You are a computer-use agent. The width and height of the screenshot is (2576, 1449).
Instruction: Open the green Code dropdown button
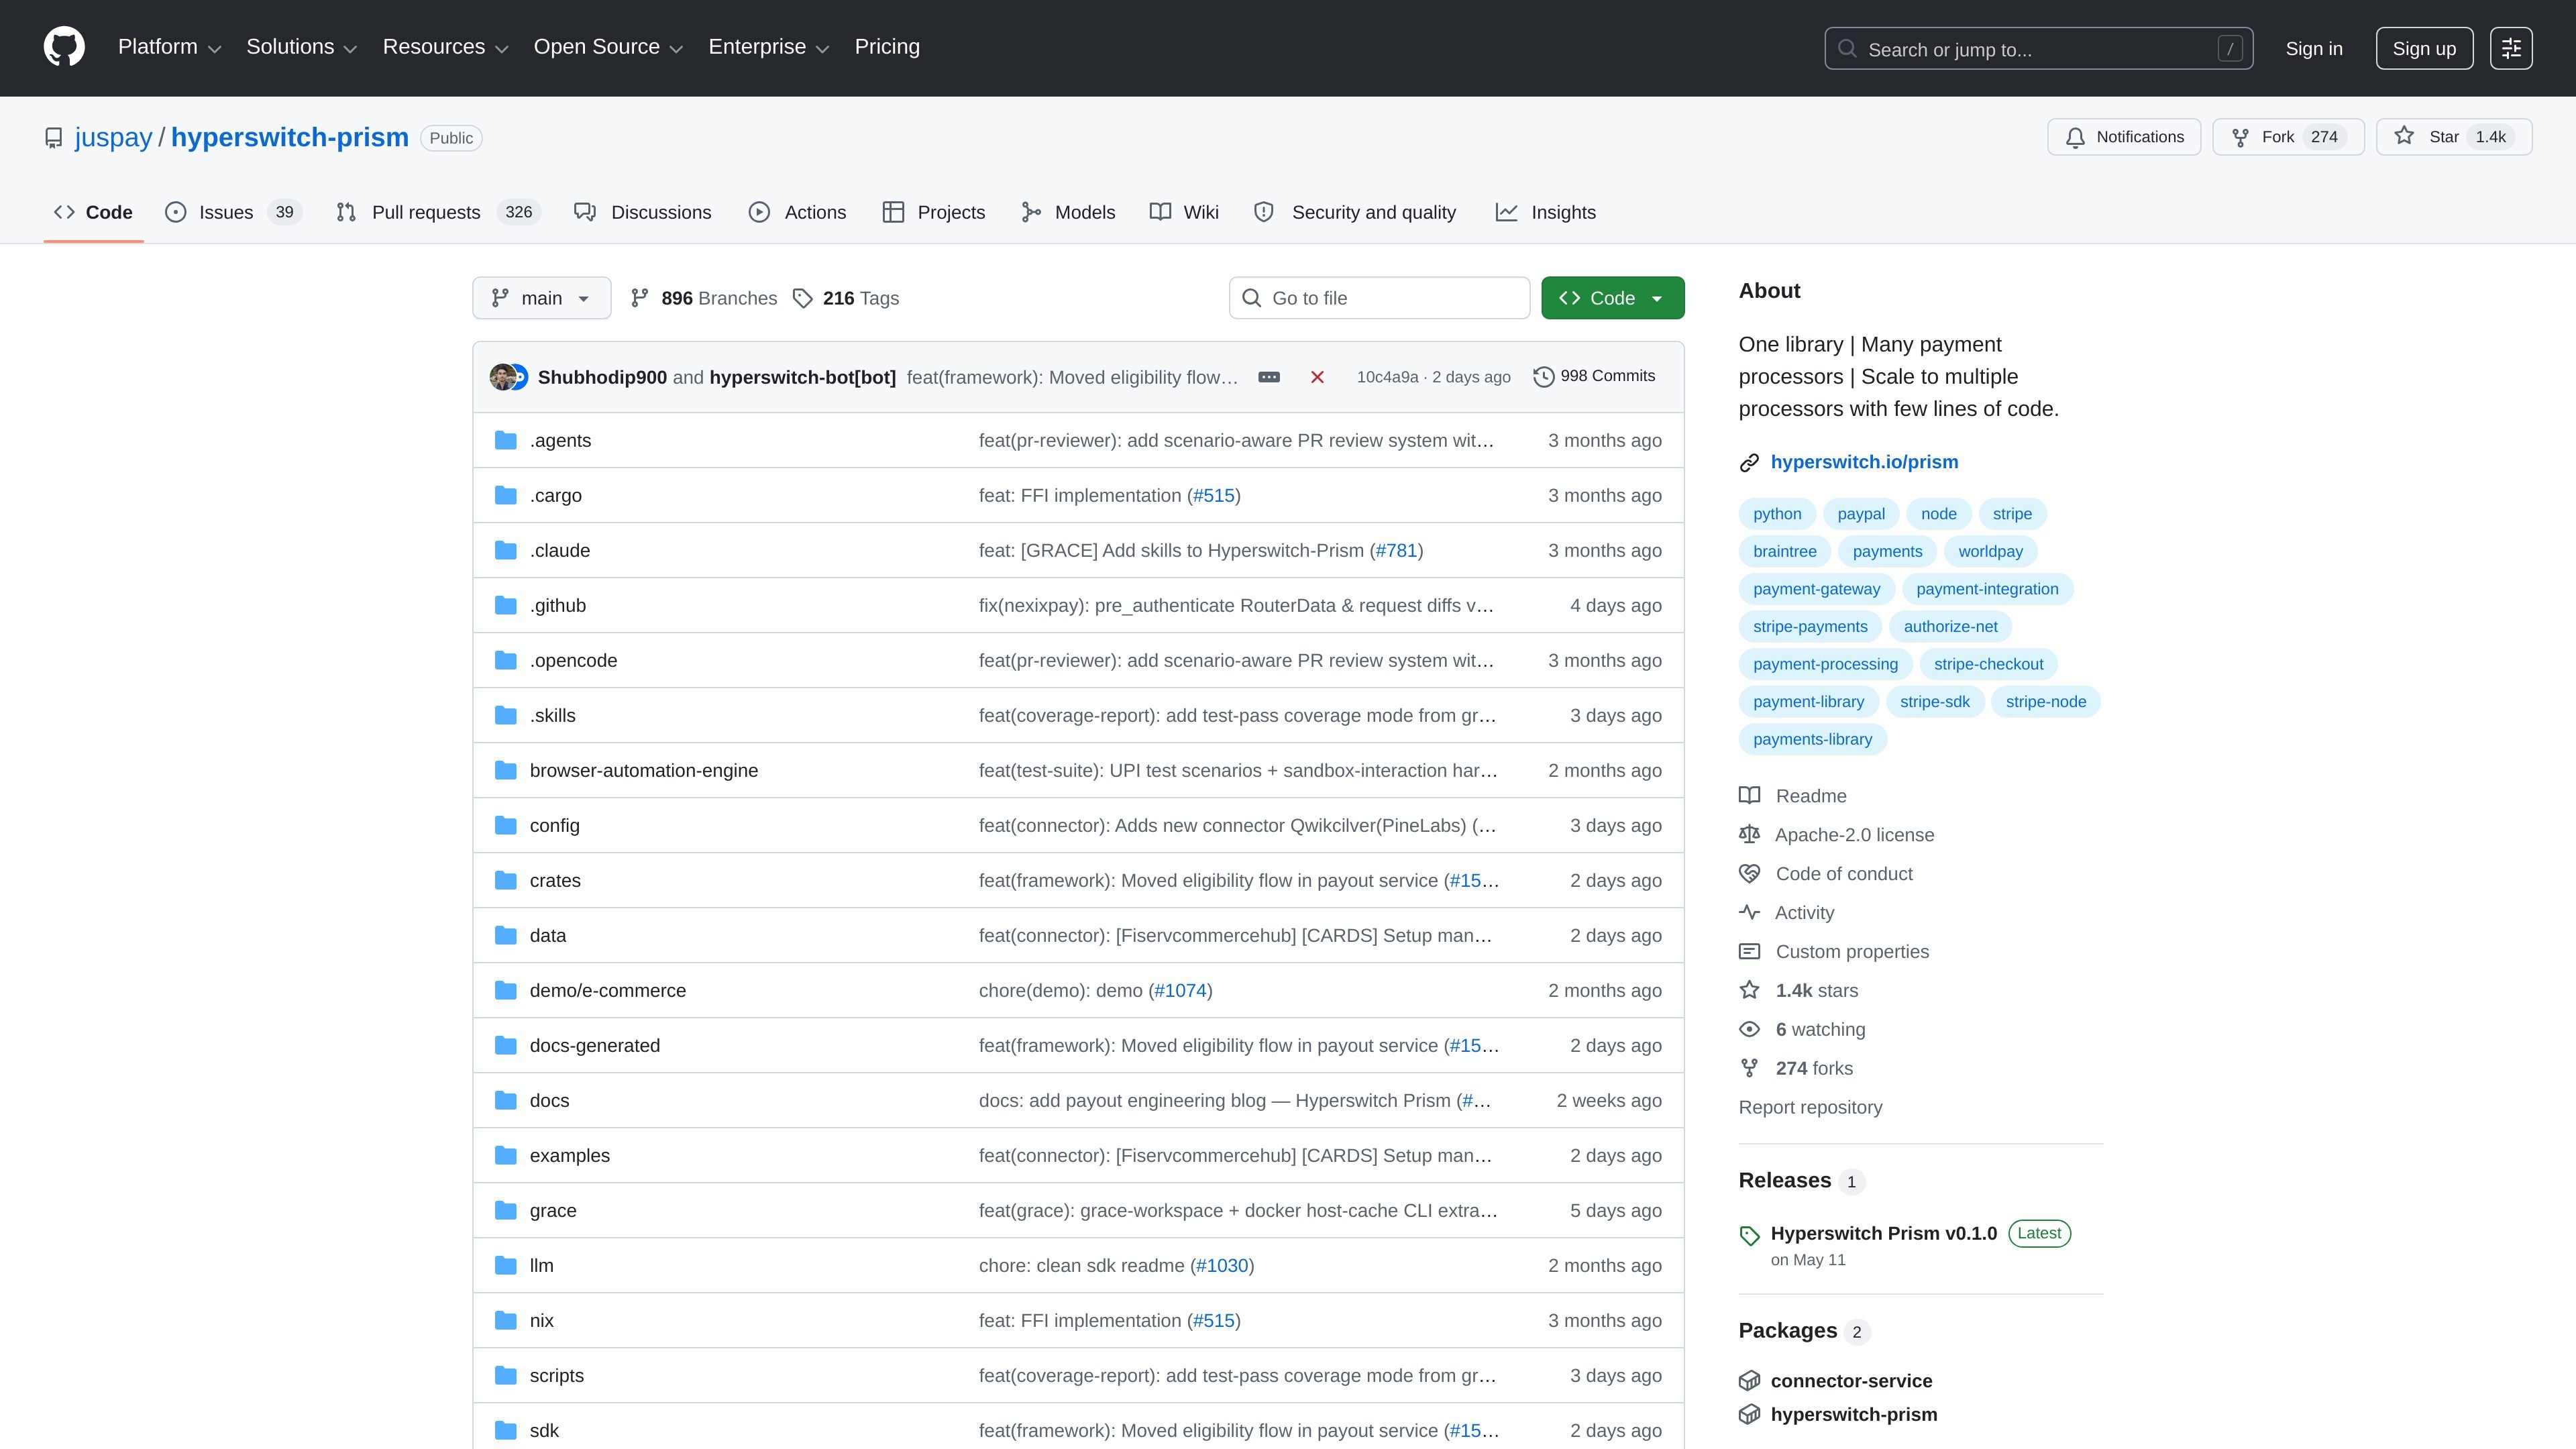click(x=1612, y=298)
